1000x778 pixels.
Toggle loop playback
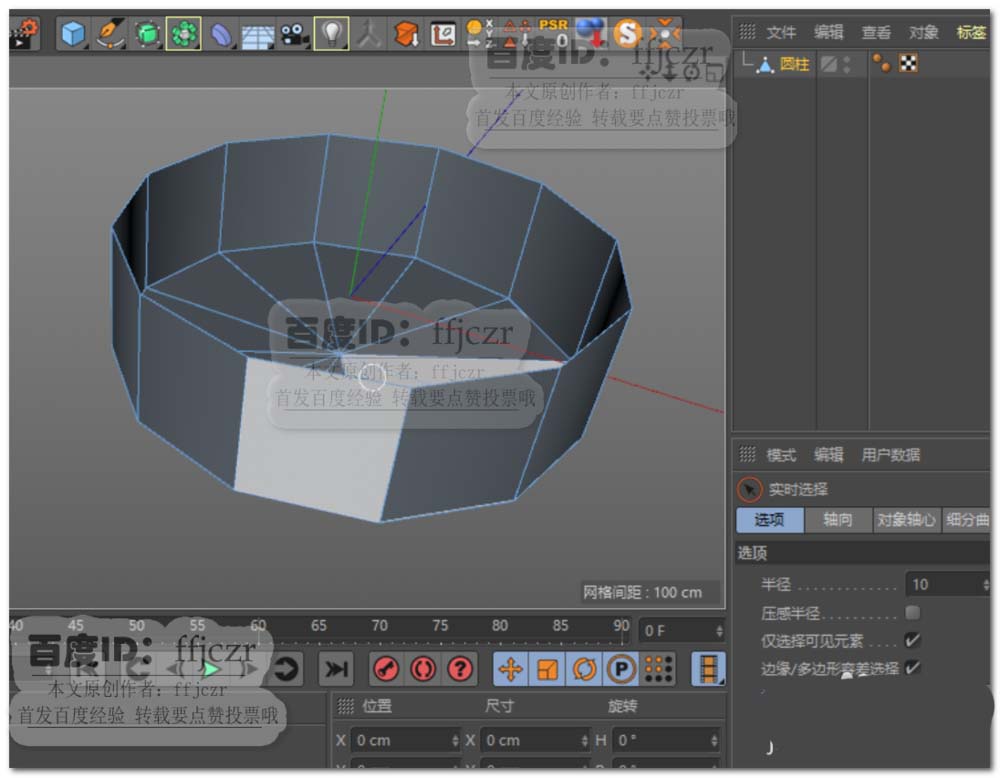[x=286, y=669]
